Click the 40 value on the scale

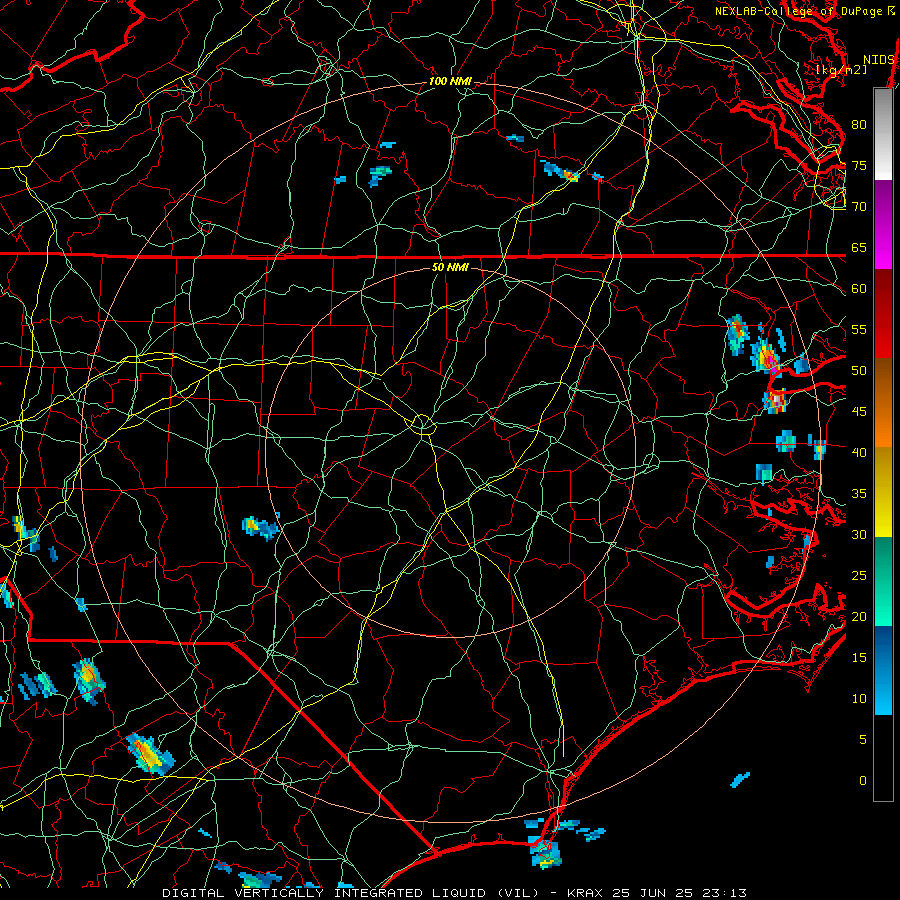(859, 453)
